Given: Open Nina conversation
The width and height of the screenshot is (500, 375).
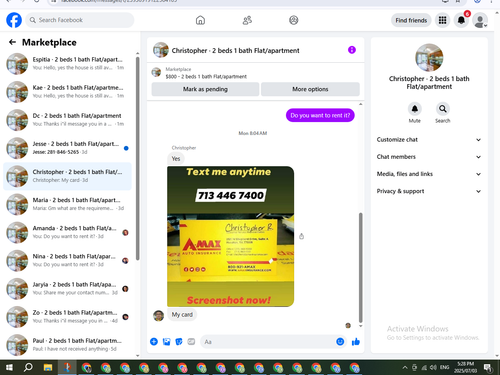Looking at the screenshot, I should (67, 260).
